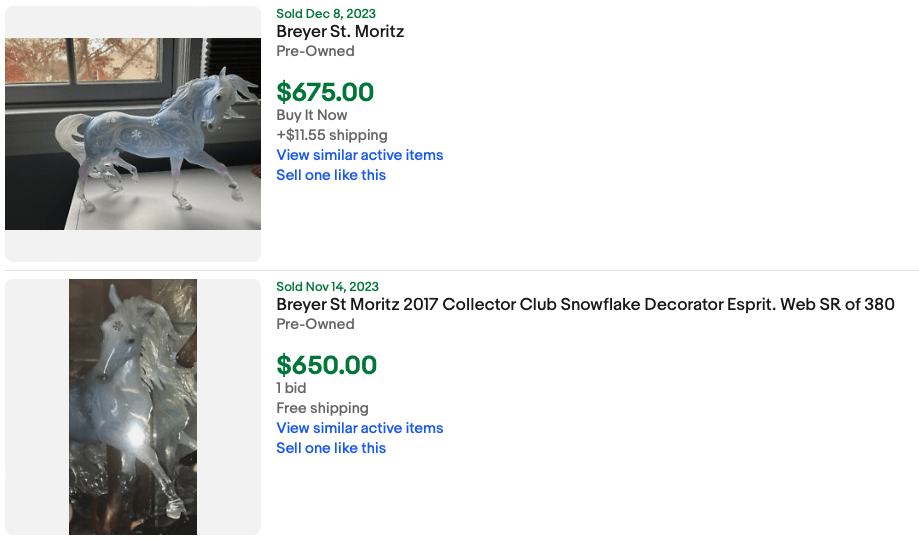Click 'Pre-Owned' under the Breyer St. Moritz title
Viewport: 919px width, 541px height.
pos(315,51)
